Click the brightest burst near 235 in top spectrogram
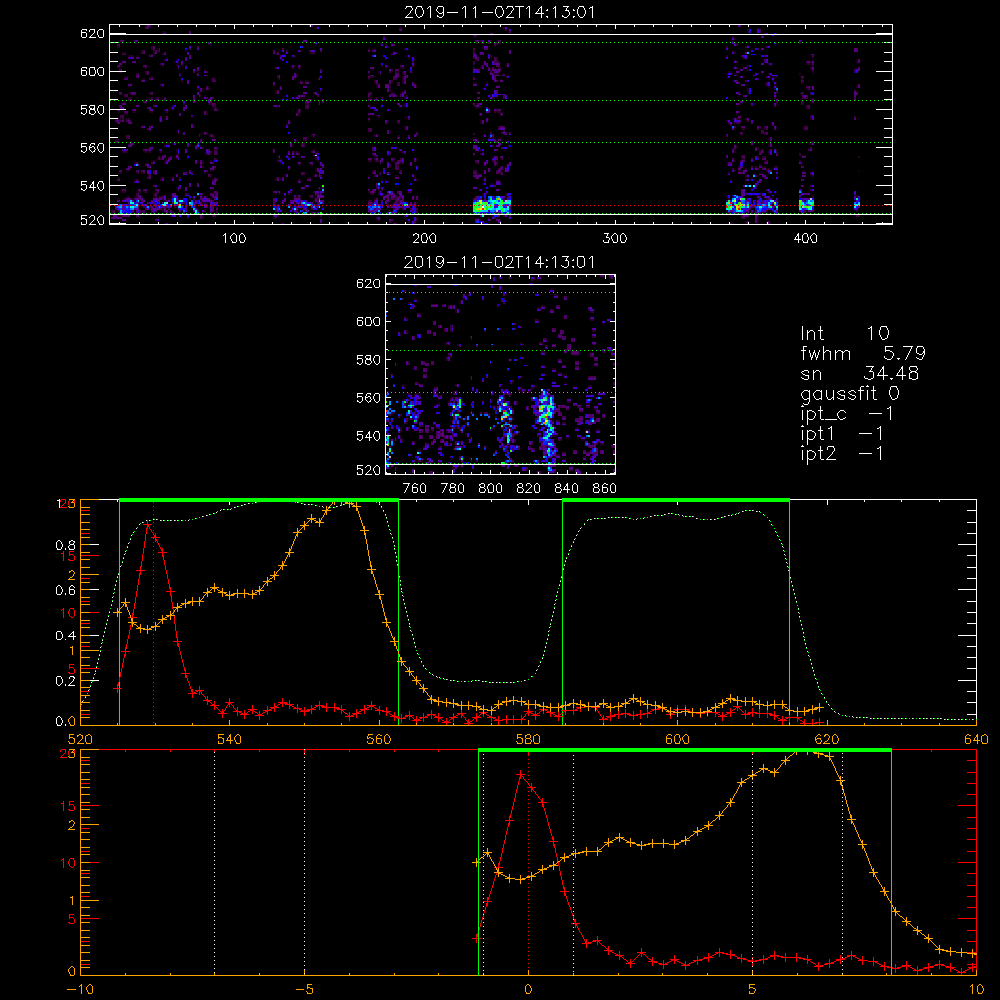 [492, 206]
